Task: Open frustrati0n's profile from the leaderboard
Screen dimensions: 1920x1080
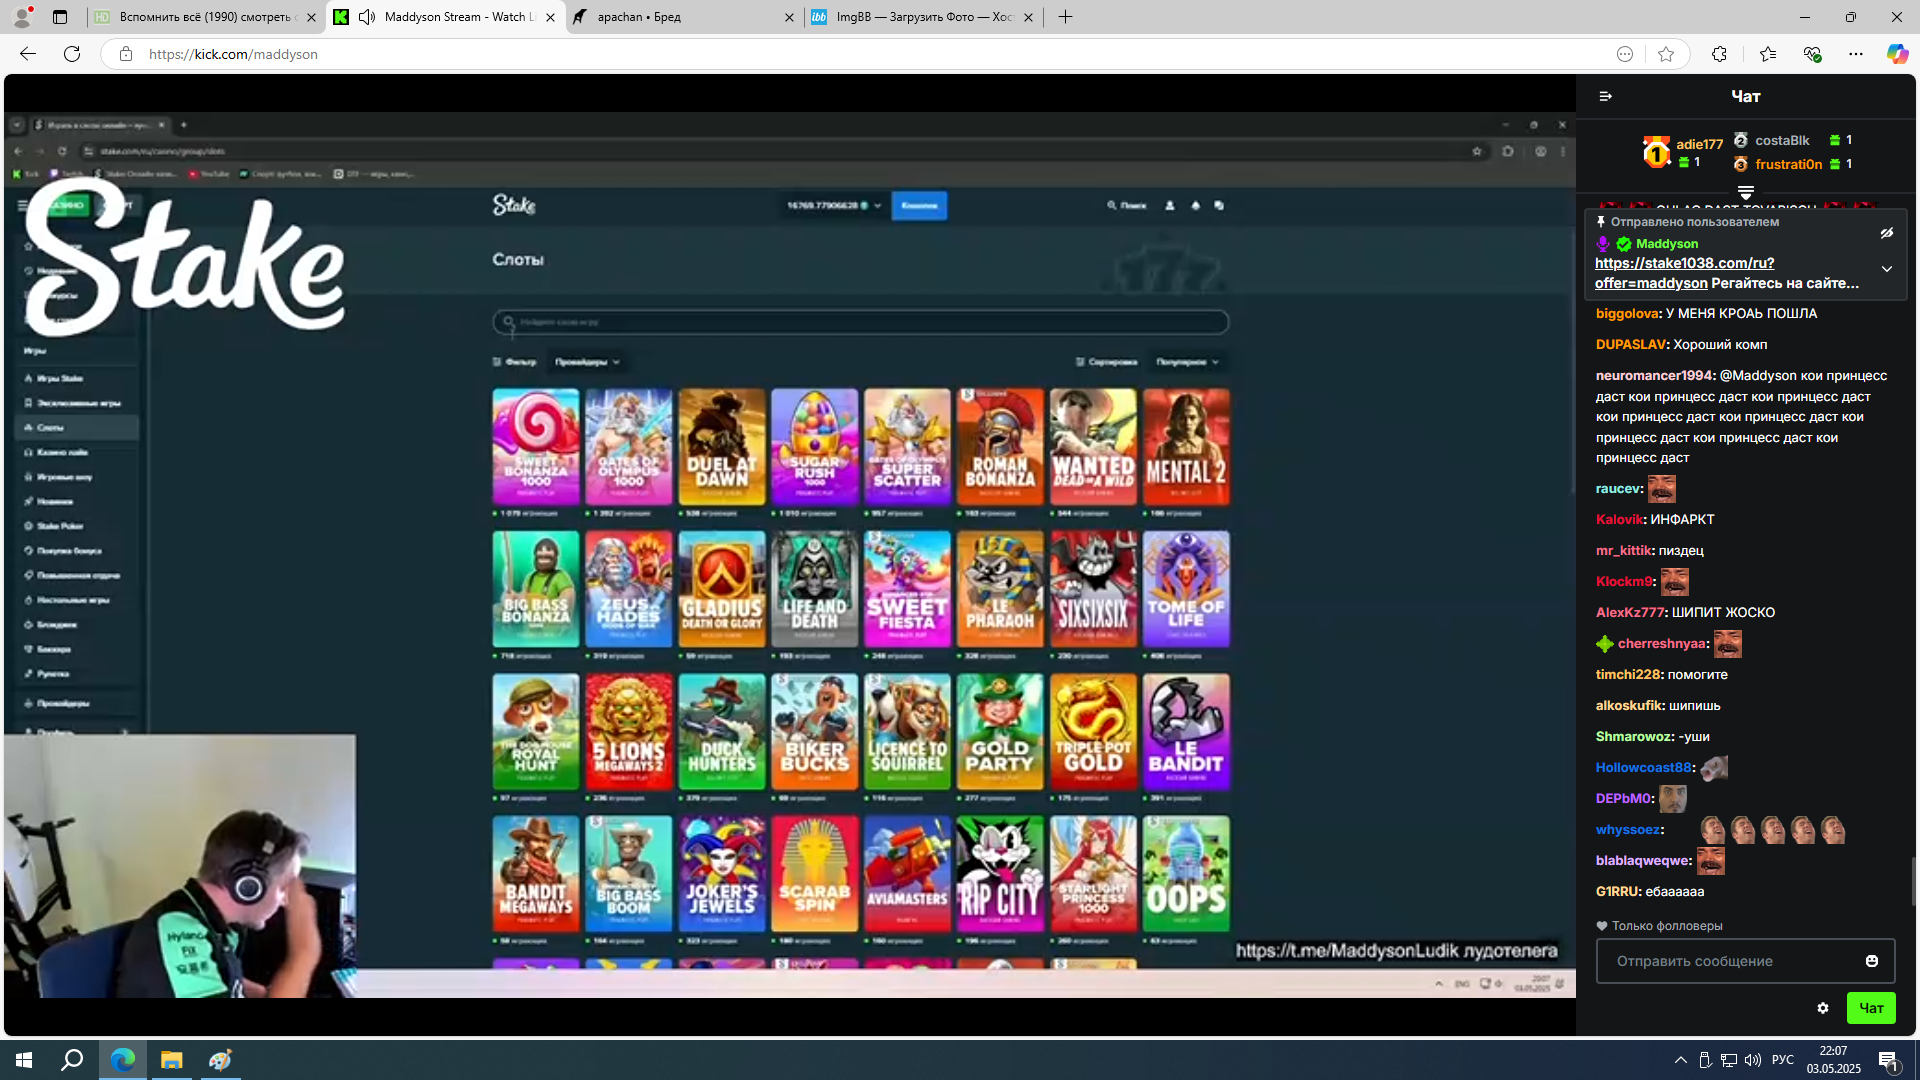Action: click(1788, 164)
